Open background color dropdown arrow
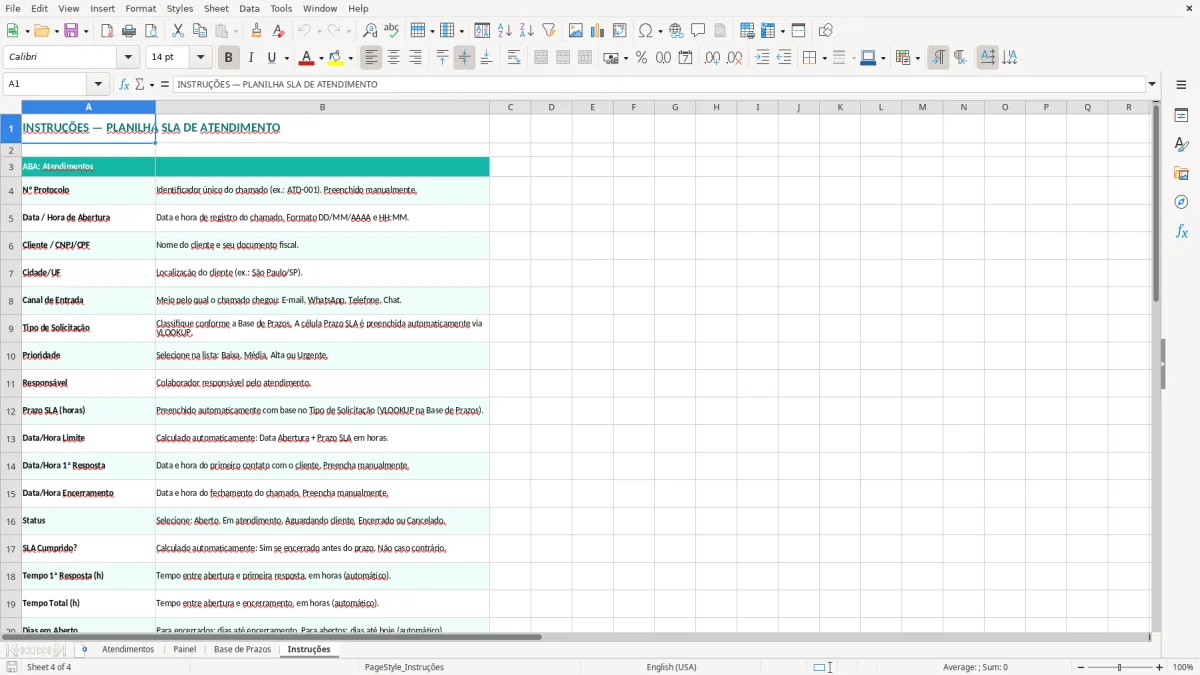 351,58
